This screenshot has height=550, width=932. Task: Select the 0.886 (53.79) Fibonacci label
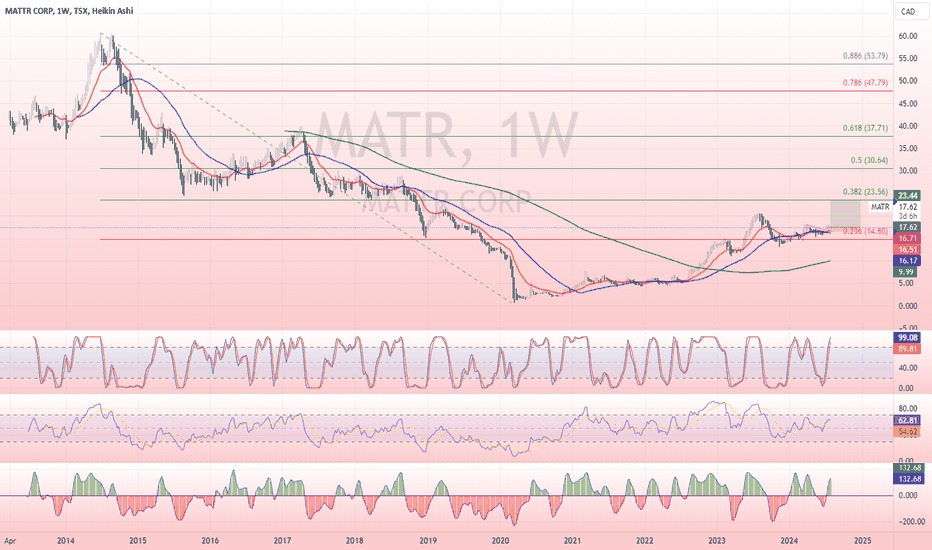click(865, 56)
